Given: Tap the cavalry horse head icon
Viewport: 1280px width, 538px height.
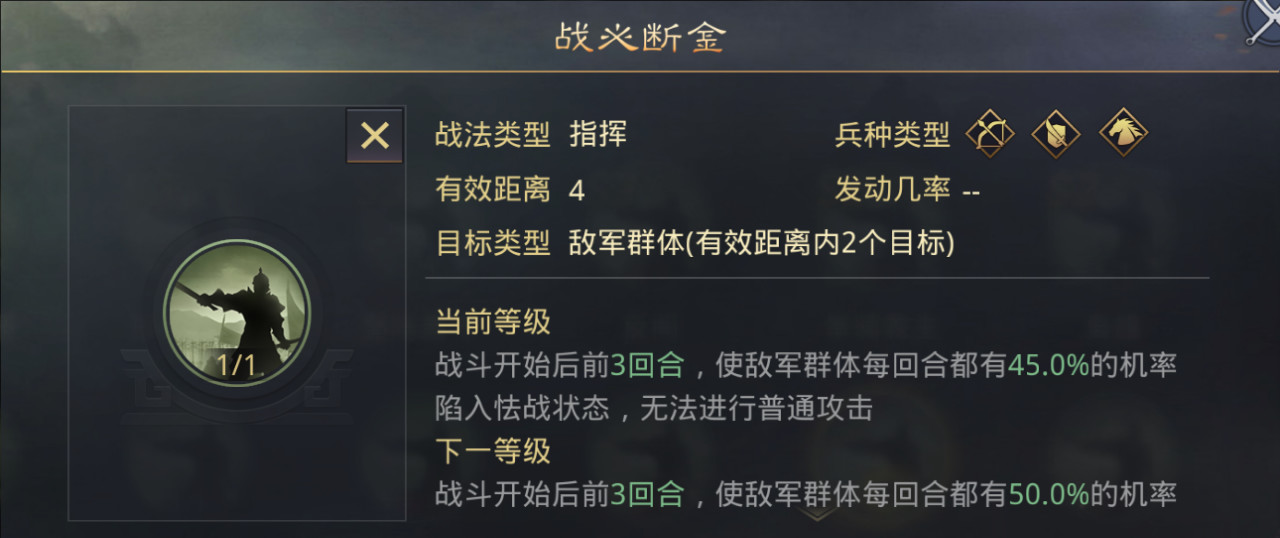Looking at the screenshot, I should (x=1123, y=133).
